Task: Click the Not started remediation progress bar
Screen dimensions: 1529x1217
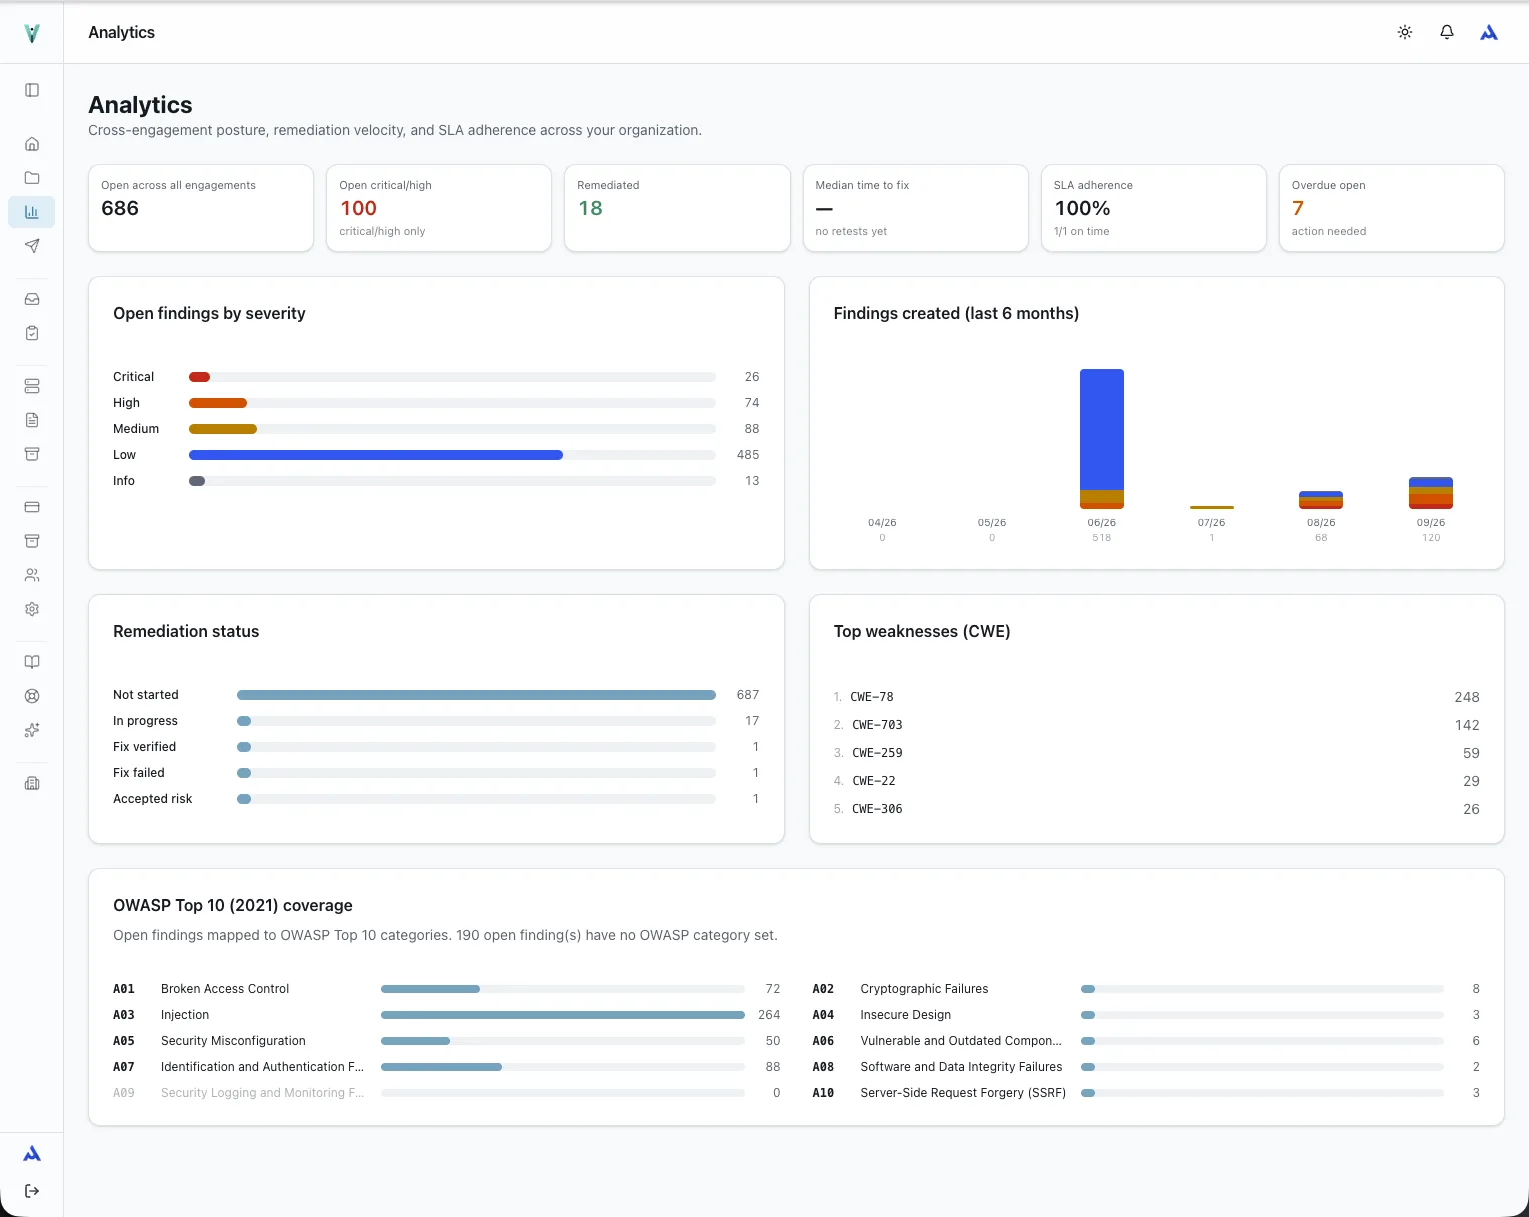Action: point(476,695)
